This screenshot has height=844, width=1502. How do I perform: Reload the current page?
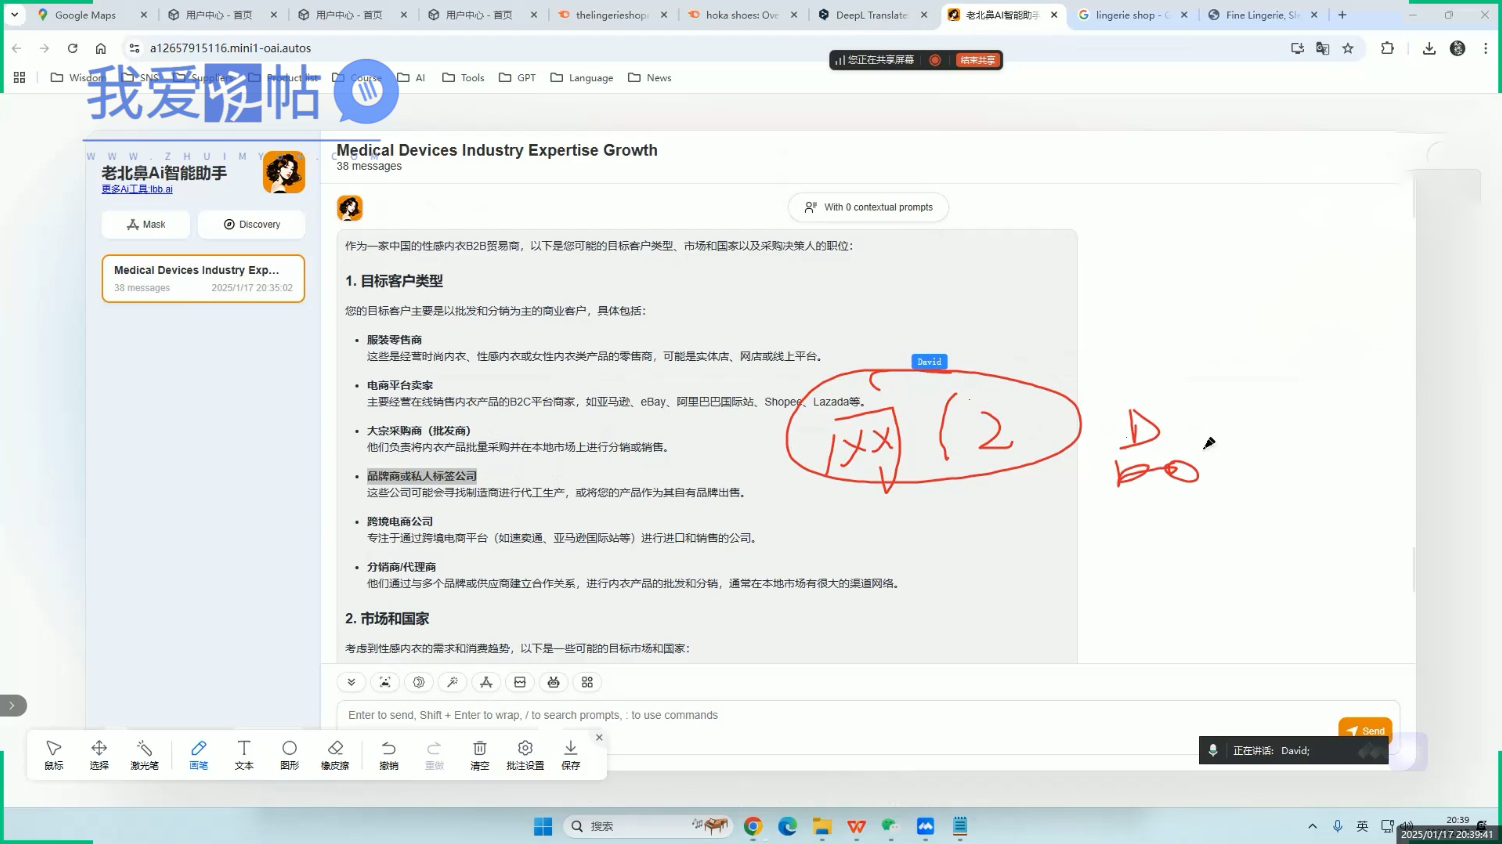coord(72,48)
